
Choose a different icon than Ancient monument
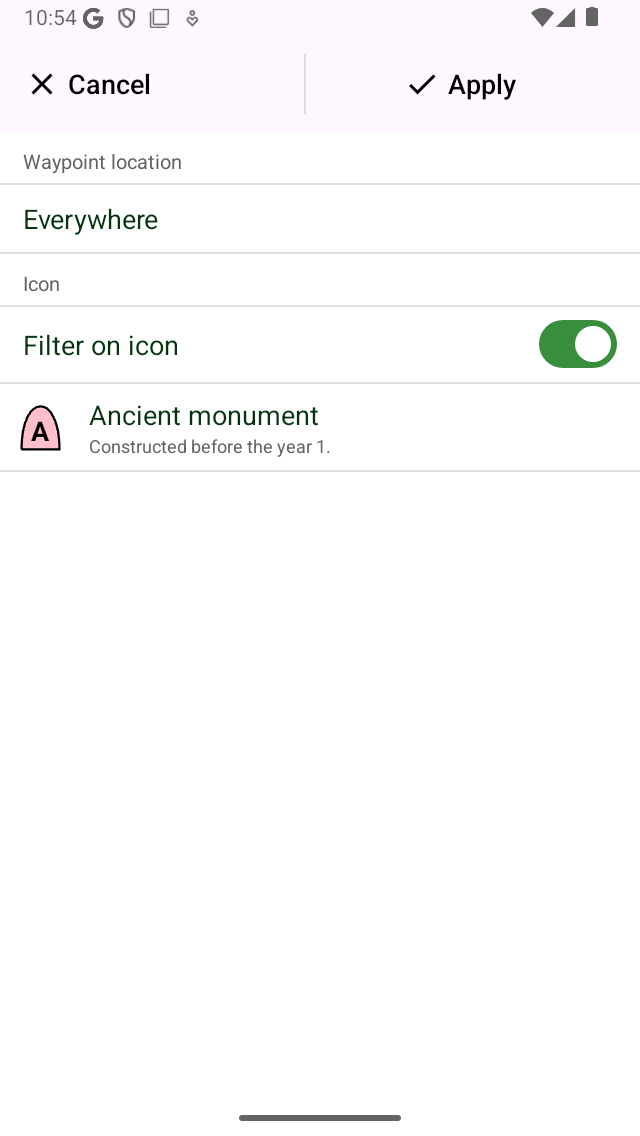click(320, 427)
